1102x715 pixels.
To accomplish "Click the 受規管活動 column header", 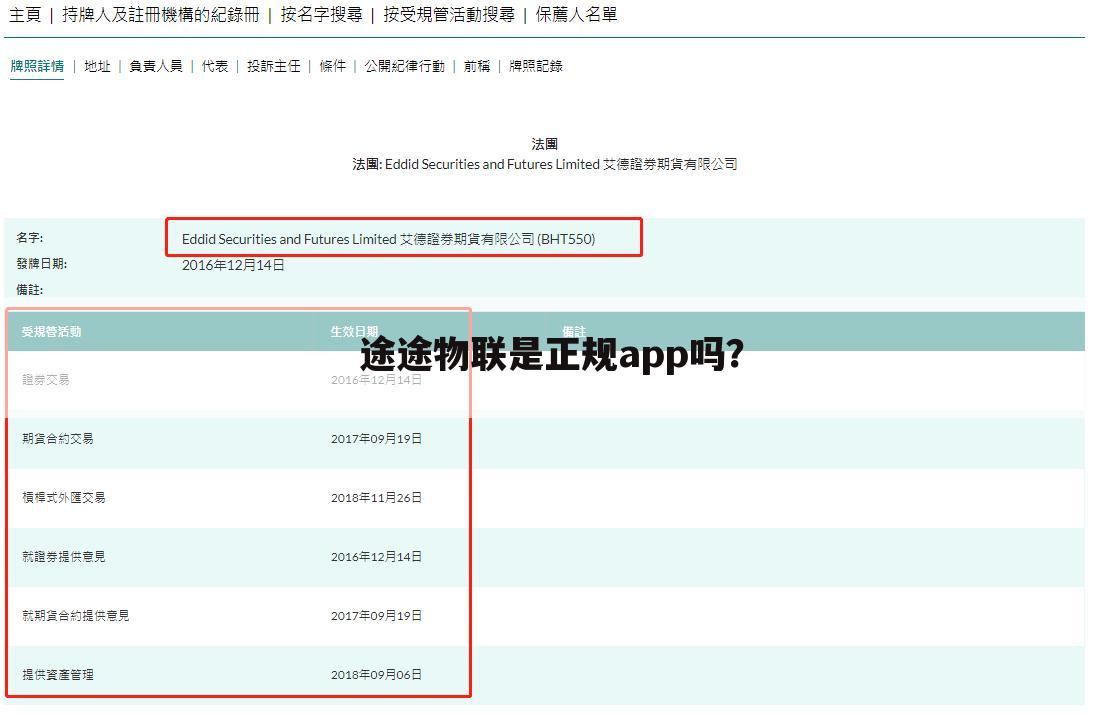I will tap(51, 332).
